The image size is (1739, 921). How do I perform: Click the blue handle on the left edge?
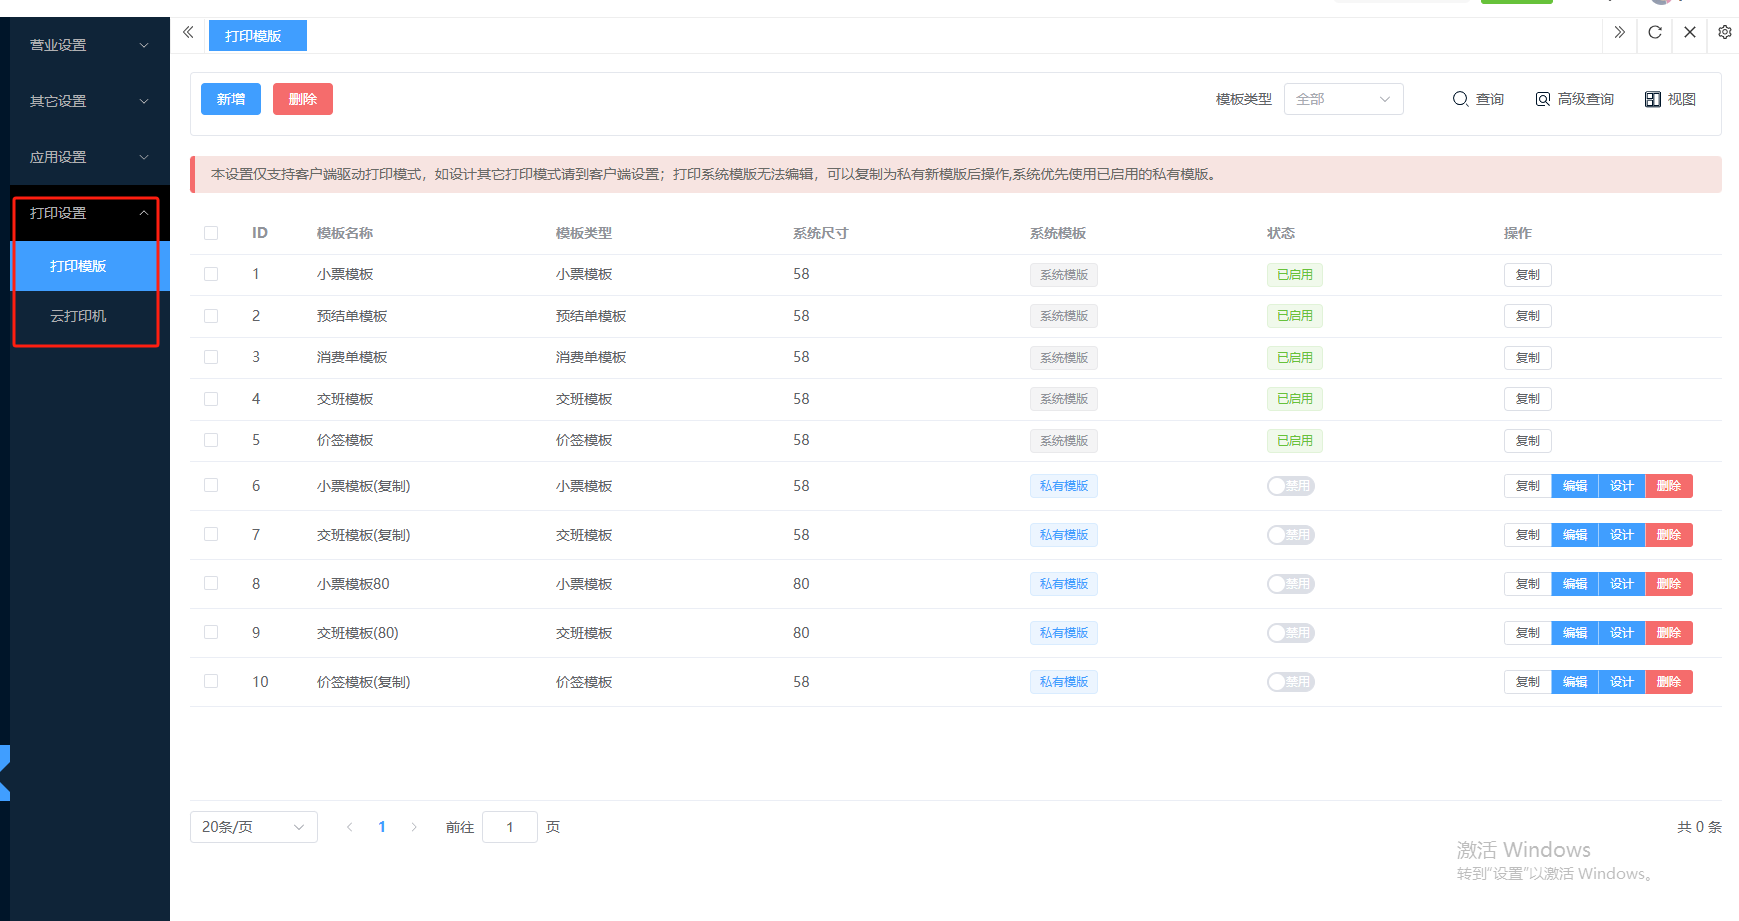[5, 773]
